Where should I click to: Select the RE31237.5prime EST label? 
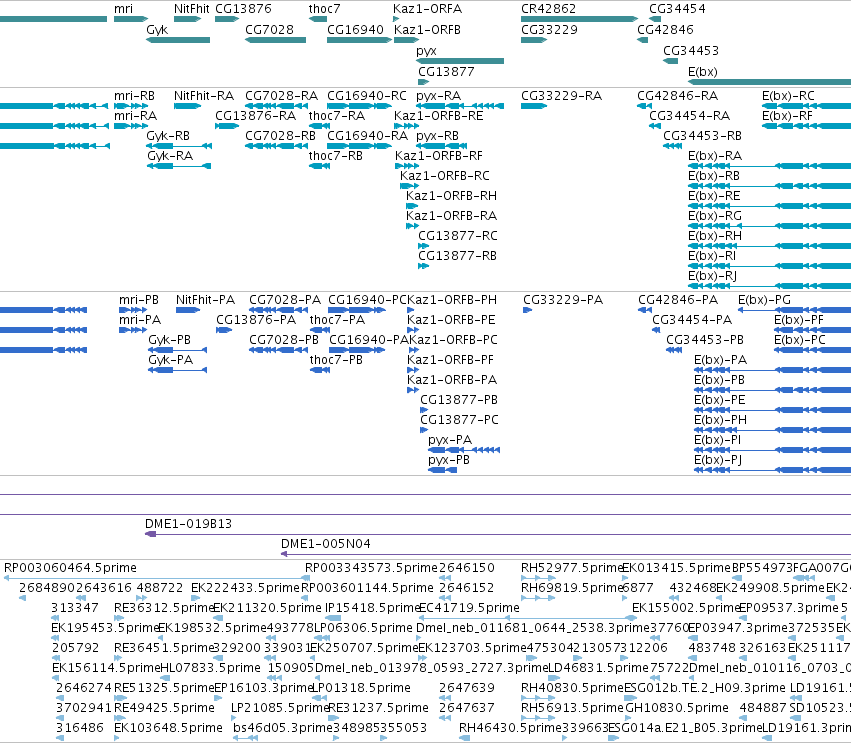378,708
